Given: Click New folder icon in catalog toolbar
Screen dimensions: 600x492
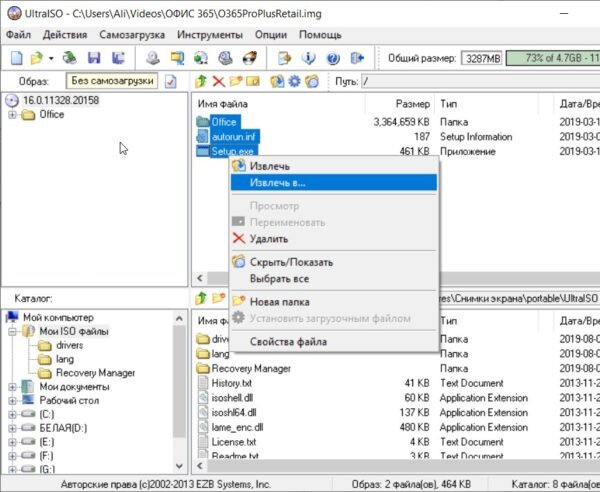Looking at the screenshot, I should point(218,298).
